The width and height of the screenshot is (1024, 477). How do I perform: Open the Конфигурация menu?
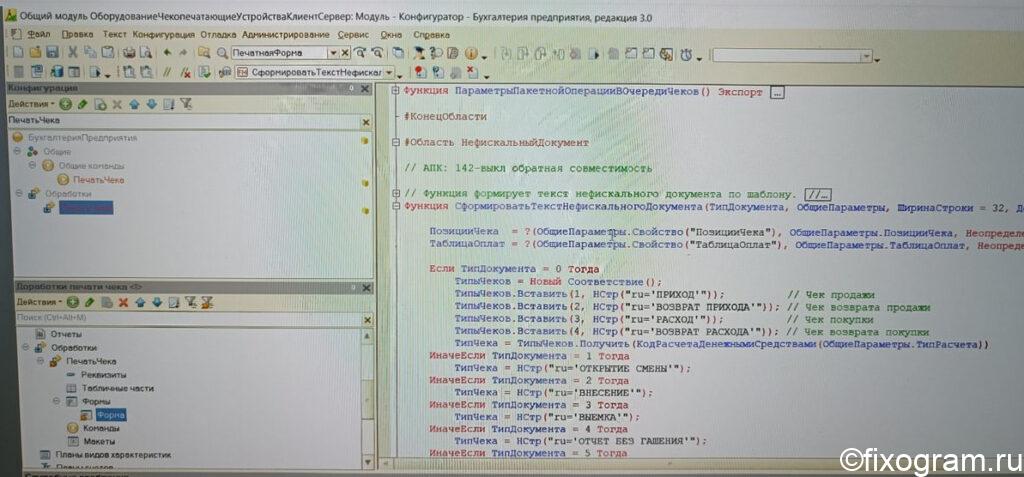coord(163,35)
